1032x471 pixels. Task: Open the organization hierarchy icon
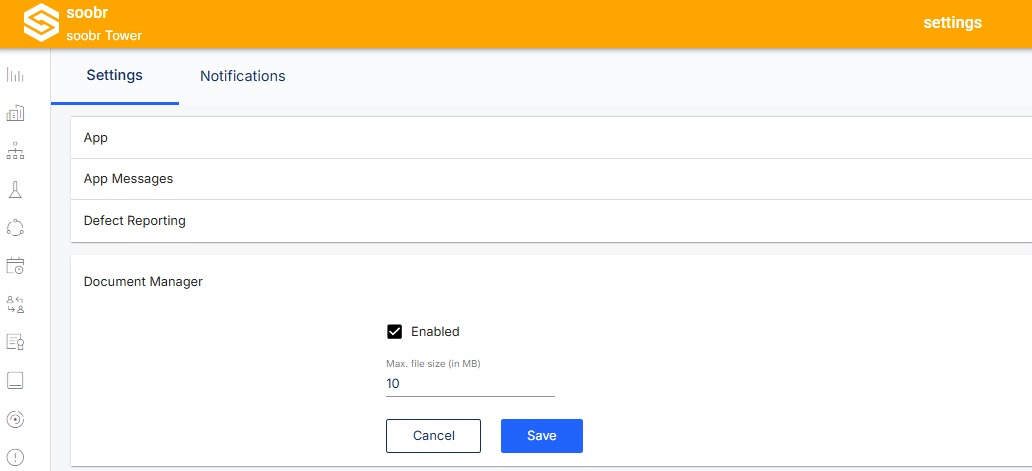(x=15, y=151)
